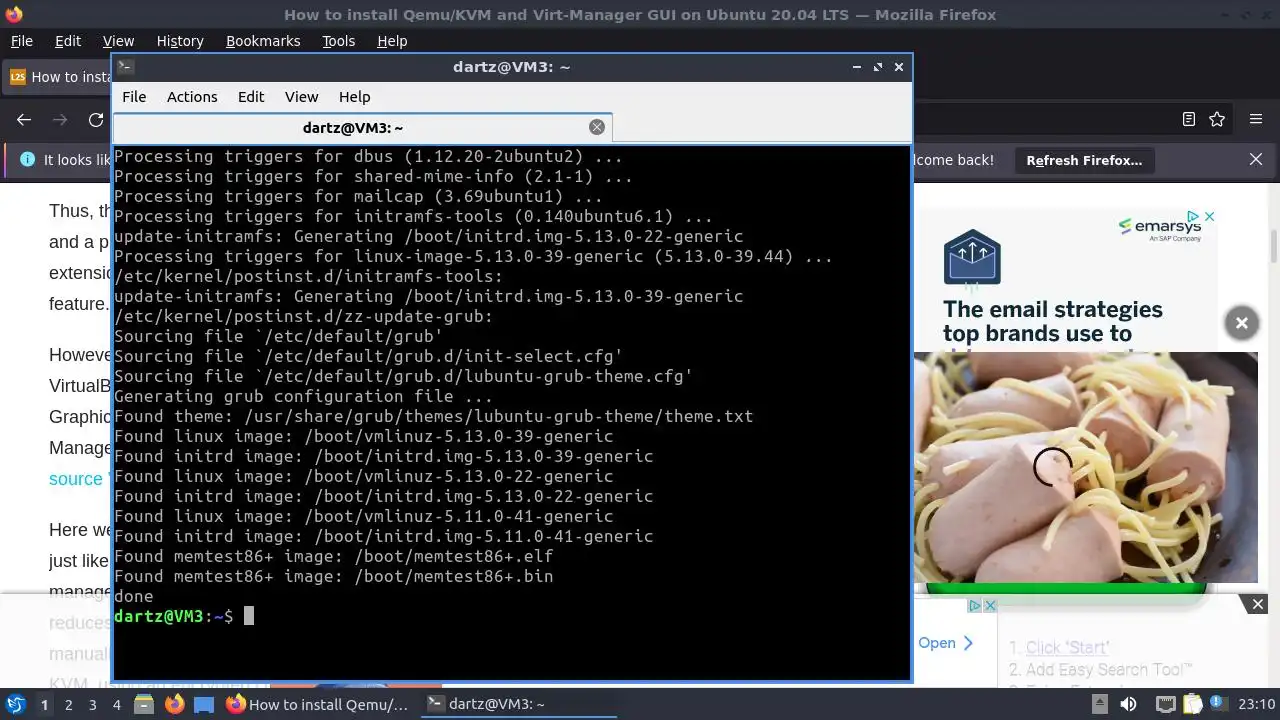The height and width of the screenshot is (720, 1280).
Task: Toggle Firefox reader view
Action: click(1189, 119)
